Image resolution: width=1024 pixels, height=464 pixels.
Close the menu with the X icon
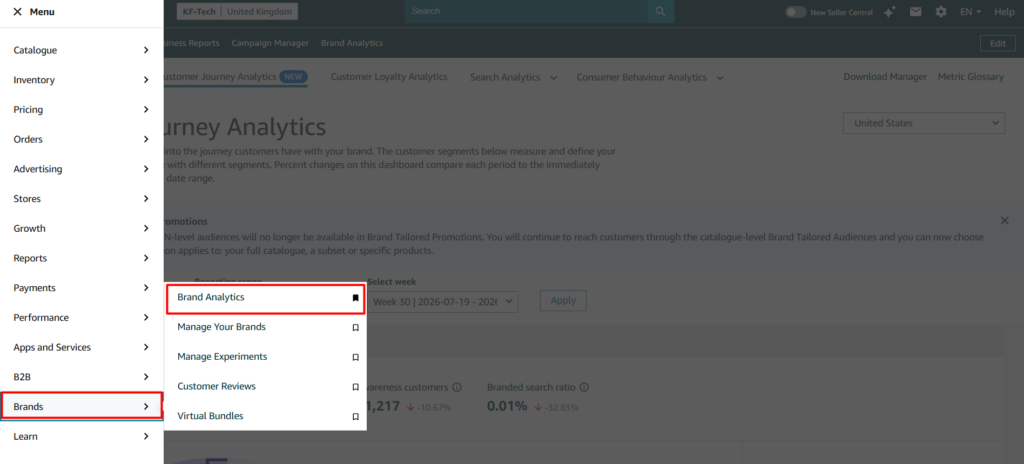[x=18, y=12]
